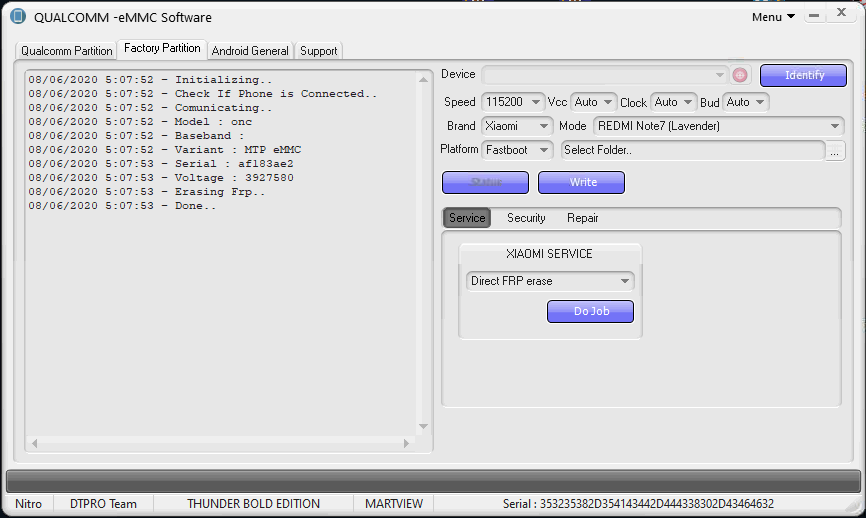866x518 pixels.
Task: Click the Nitro status bar entry
Action: (x=29, y=504)
